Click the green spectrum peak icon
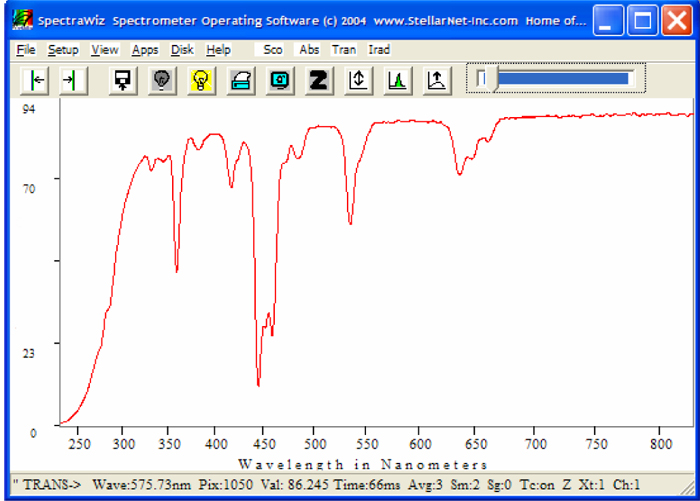This screenshot has height=501, width=700. click(397, 81)
